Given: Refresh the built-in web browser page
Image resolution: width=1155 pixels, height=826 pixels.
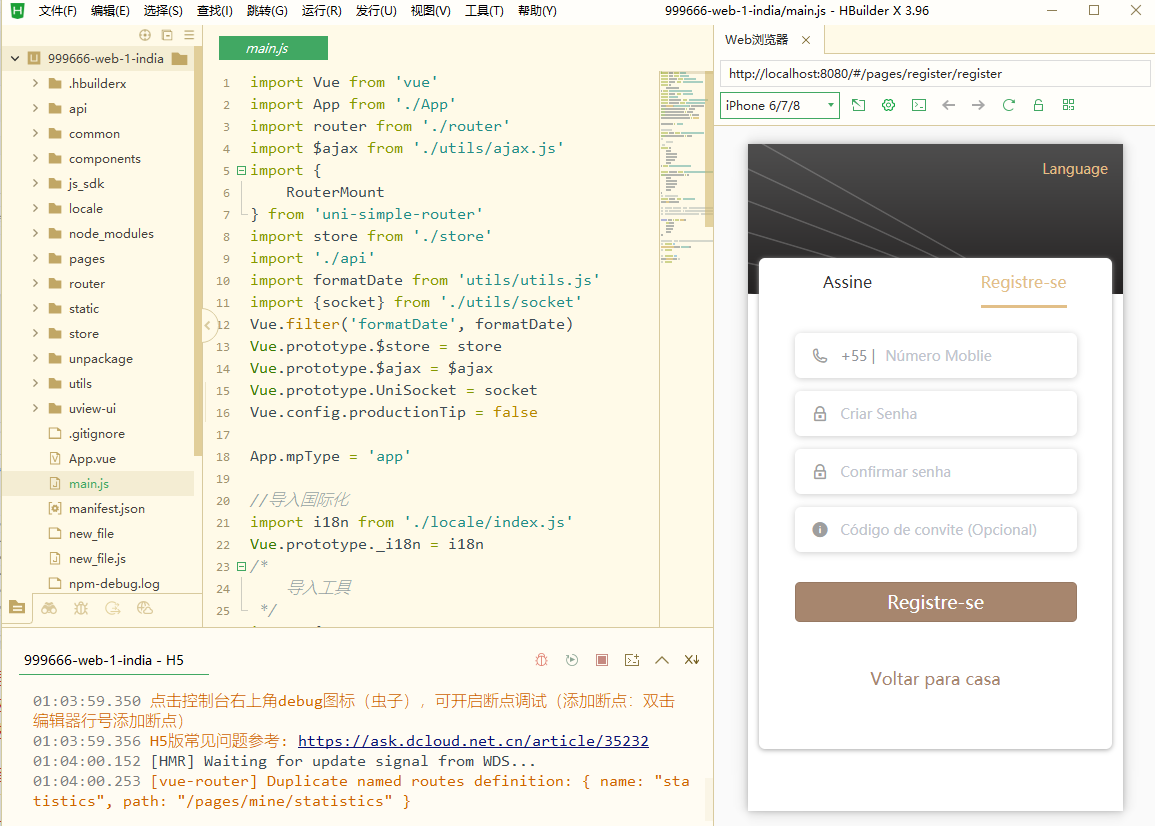Looking at the screenshot, I should (x=1008, y=105).
